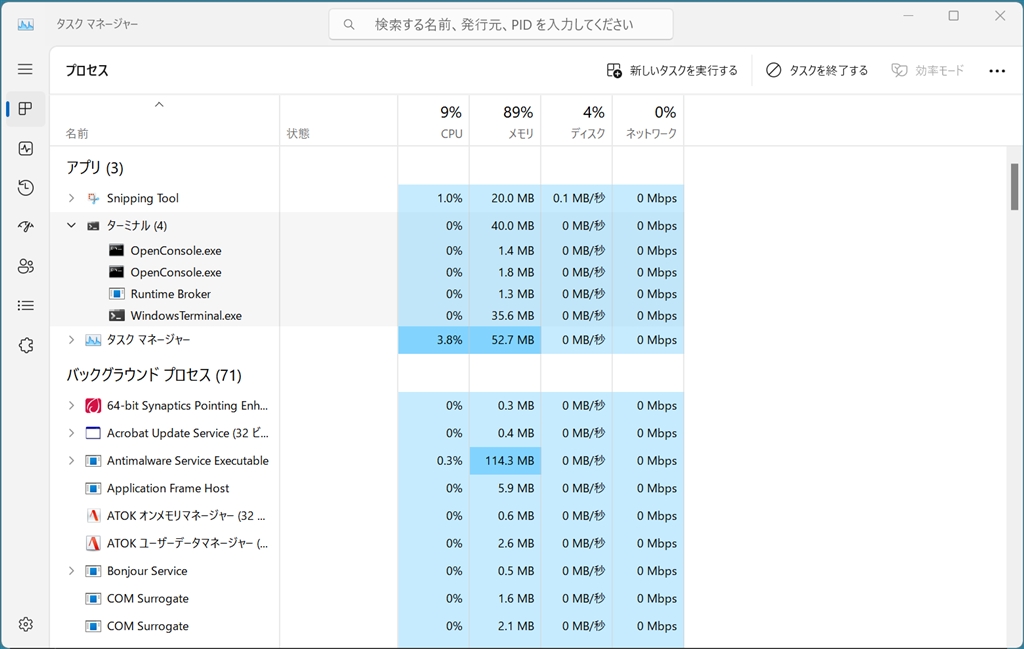The image size is (1024, 649).
Task: Click the search magnifier icon
Action: (349, 25)
